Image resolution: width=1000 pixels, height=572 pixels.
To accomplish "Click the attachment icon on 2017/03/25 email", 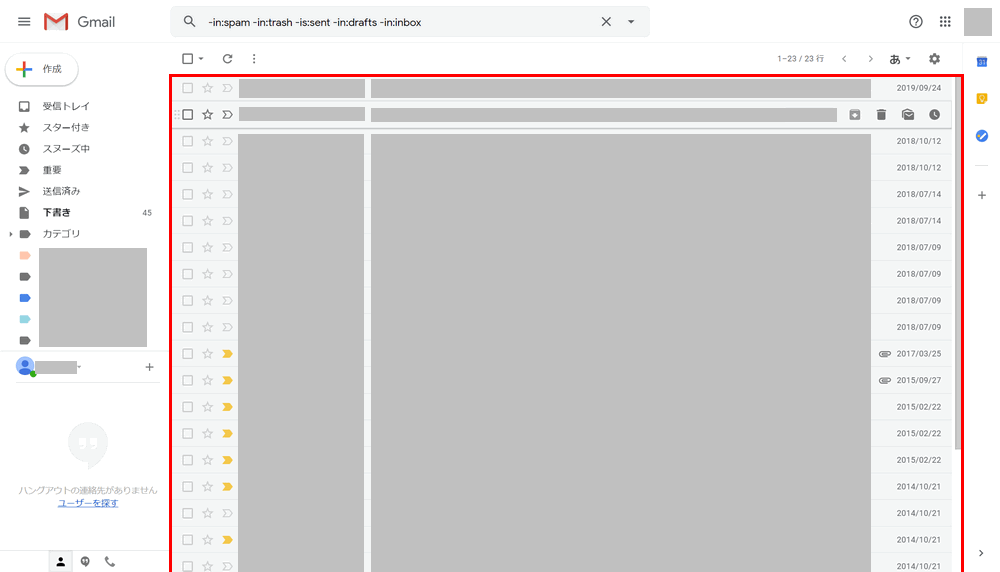I will tap(885, 354).
